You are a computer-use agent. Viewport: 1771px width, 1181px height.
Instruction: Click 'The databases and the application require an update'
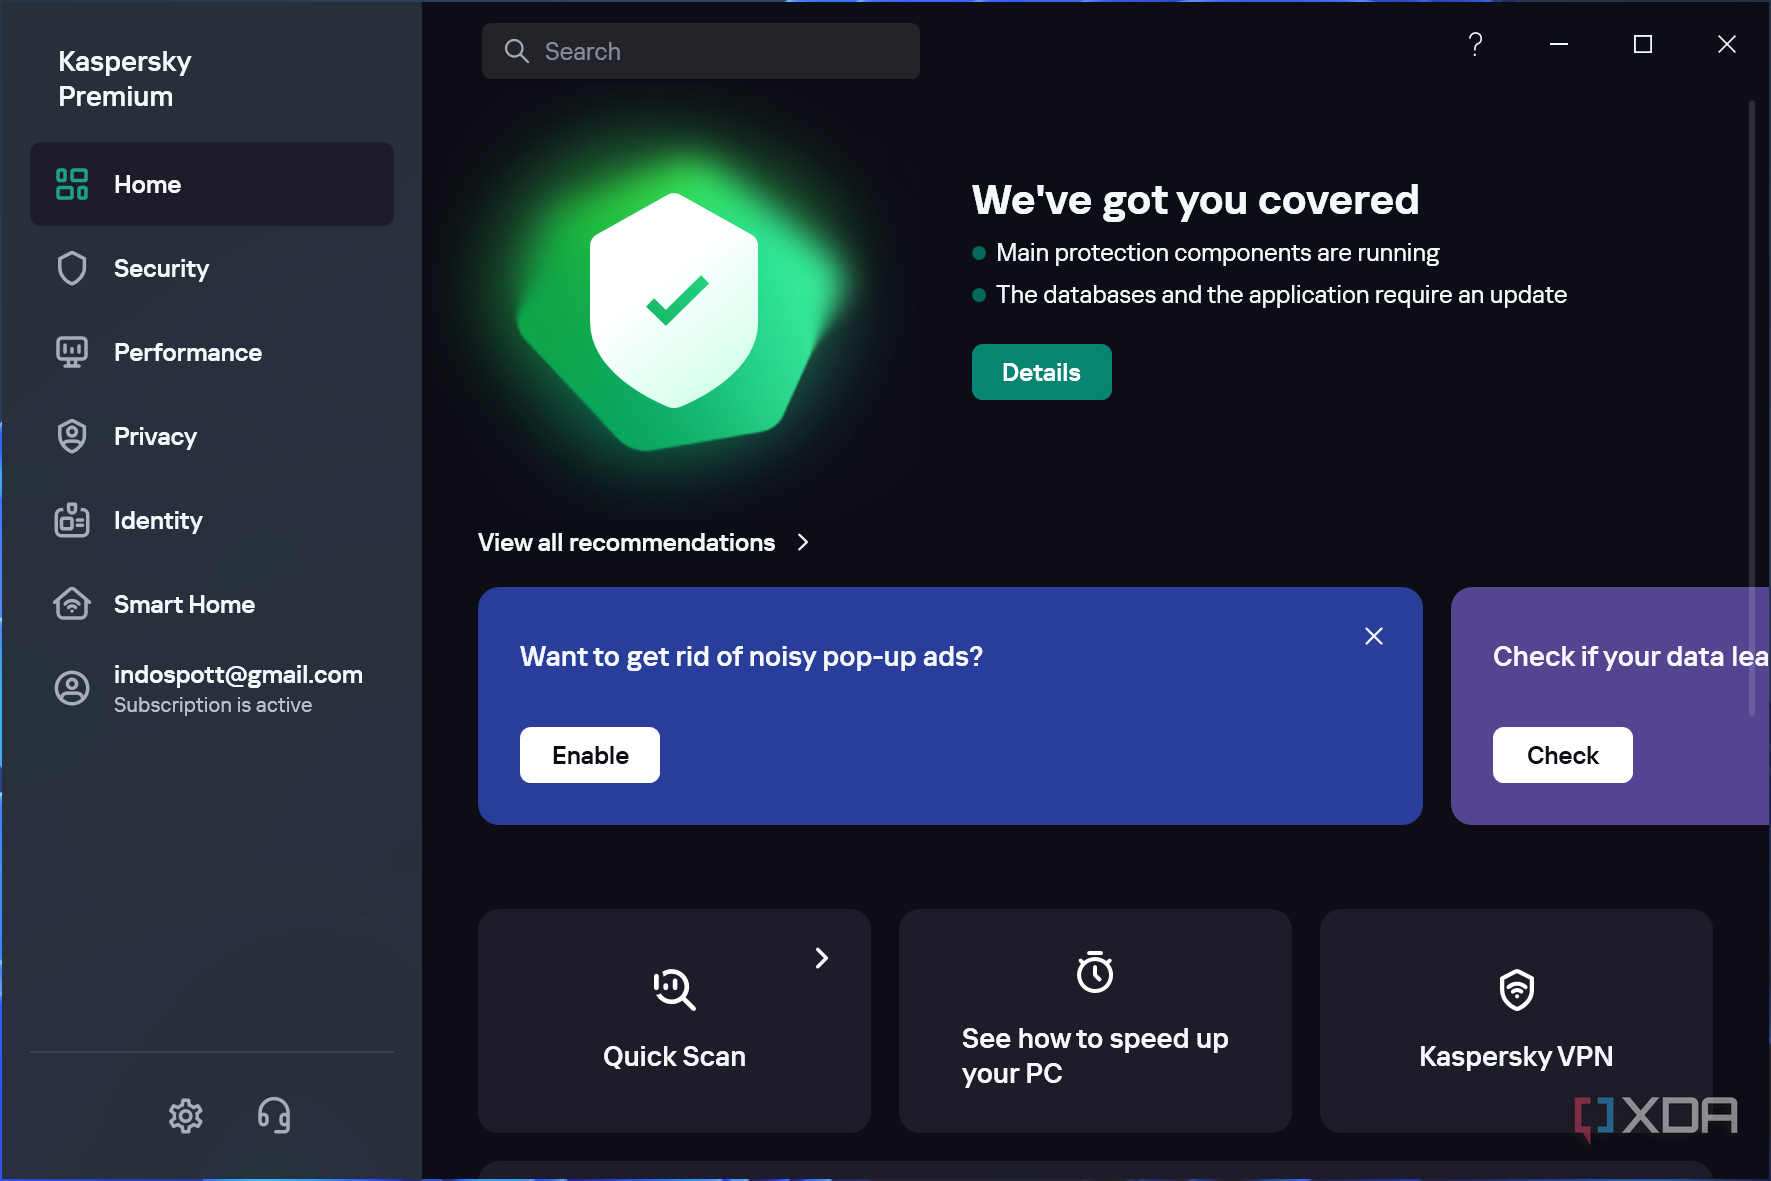coord(1281,295)
